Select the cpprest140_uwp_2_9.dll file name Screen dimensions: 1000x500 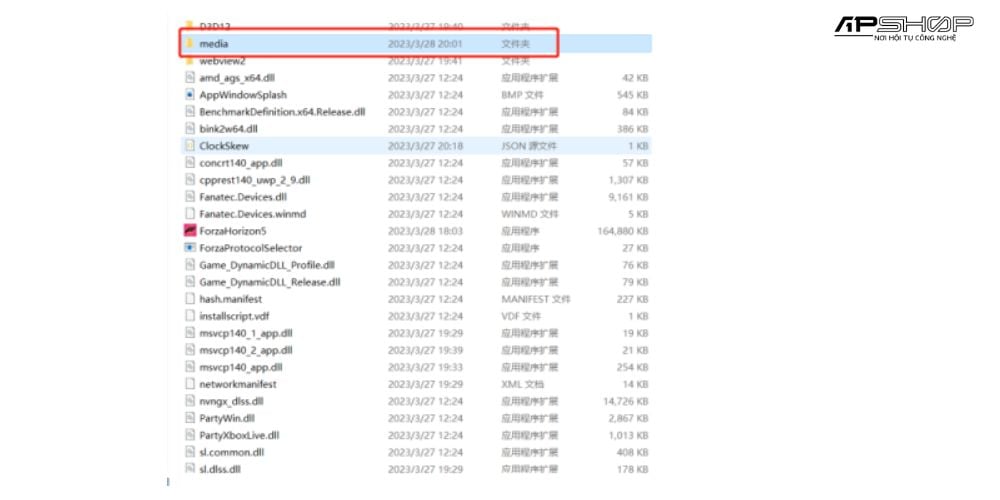[255, 180]
